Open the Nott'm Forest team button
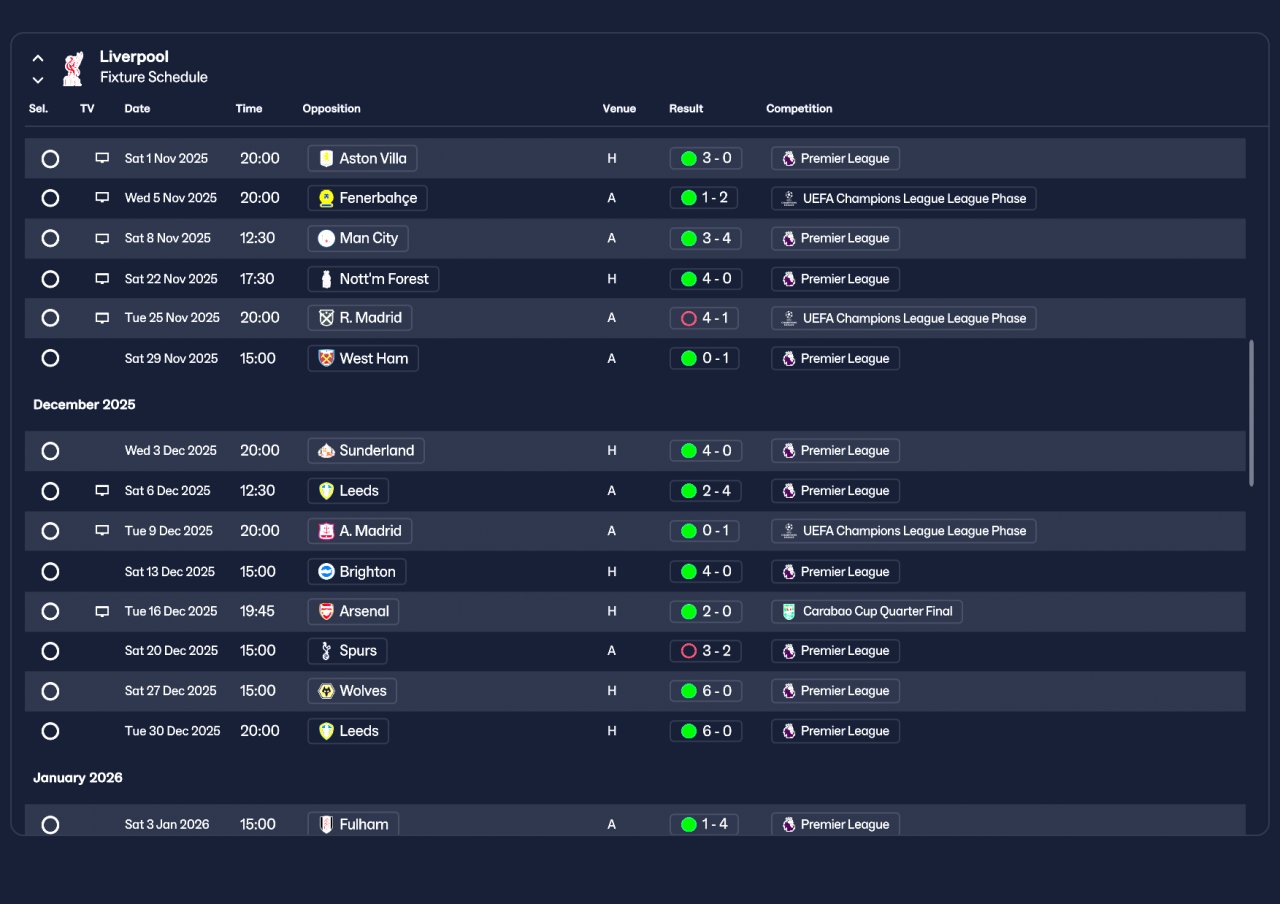 click(373, 279)
